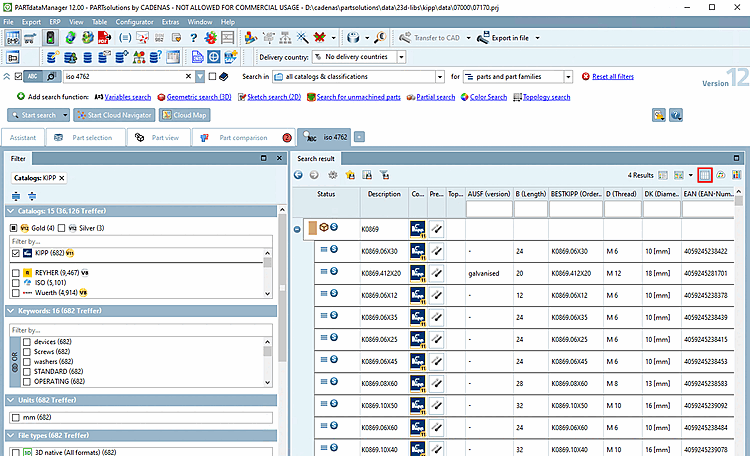
Task: Open the ERP menu
Action: tap(55, 22)
